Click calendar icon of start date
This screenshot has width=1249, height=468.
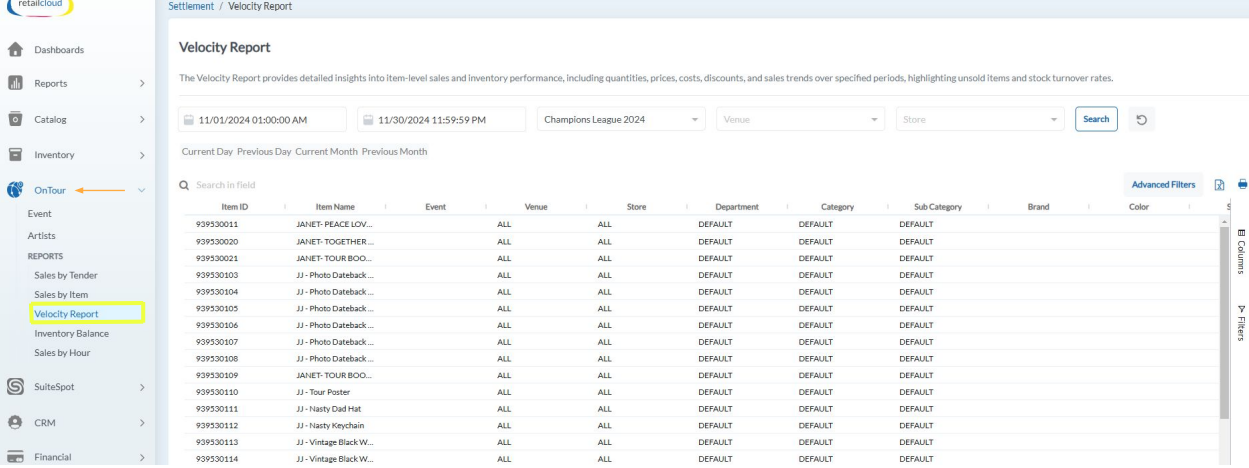(189, 120)
